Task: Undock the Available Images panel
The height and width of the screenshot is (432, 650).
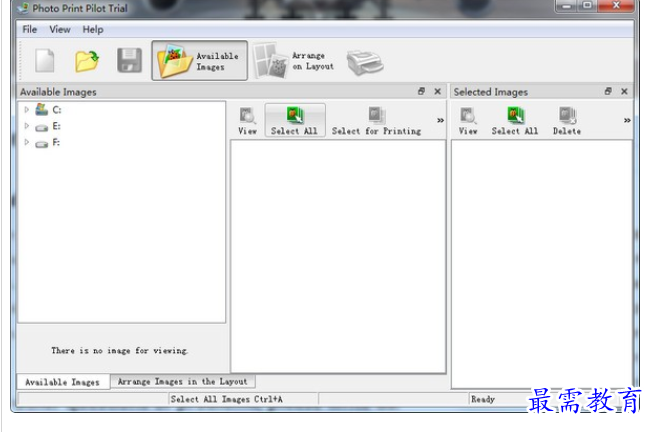Action: 421,91
